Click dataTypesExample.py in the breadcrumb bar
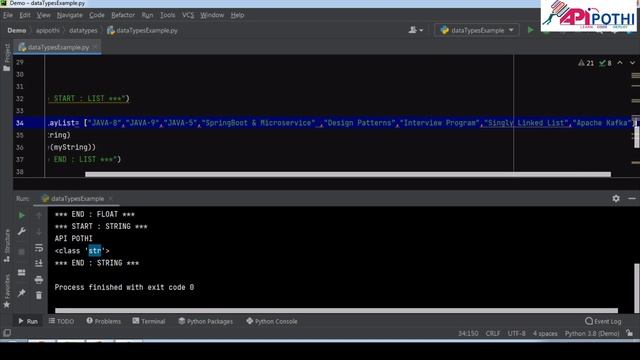This screenshot has width=640, height=360. 142,31
